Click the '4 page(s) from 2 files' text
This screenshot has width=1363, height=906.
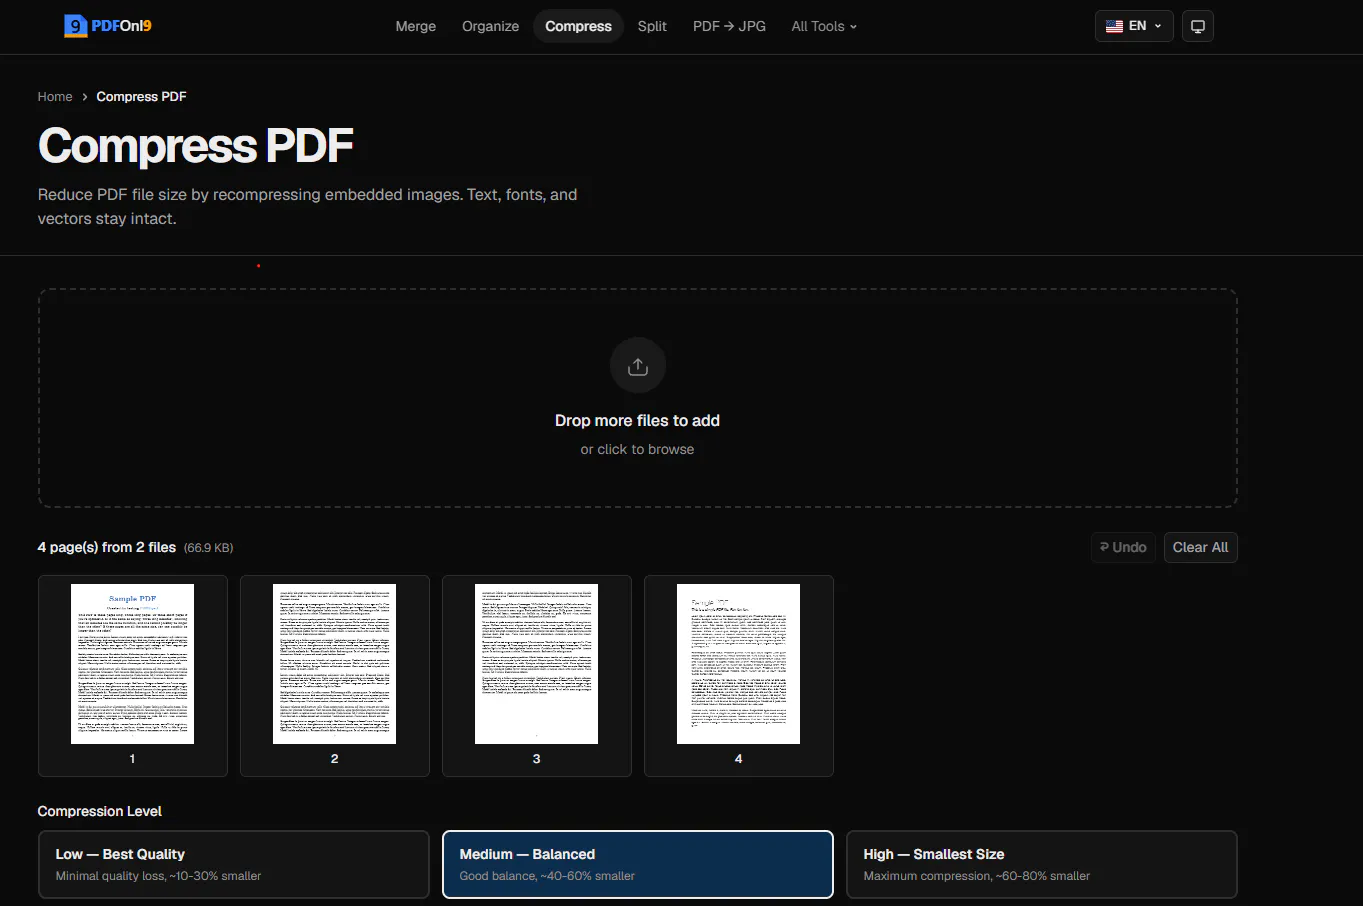pos(107,548)
